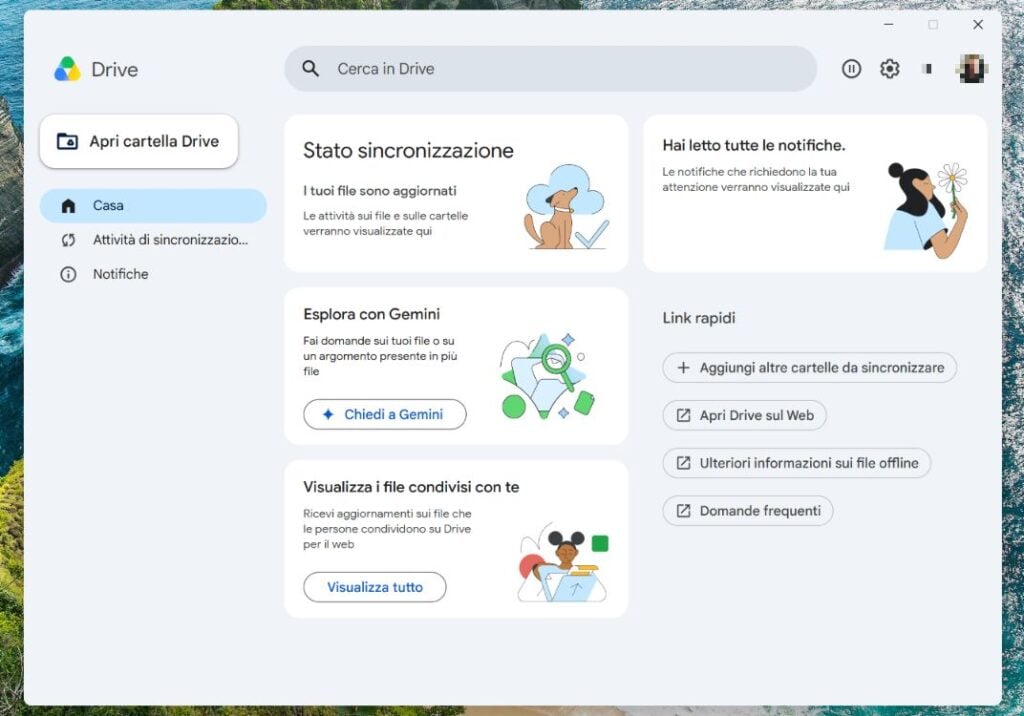The width and height of the screenshot is (1024, 716).
Task: Select Casa in the sidebar
Action: pos(153,206)
